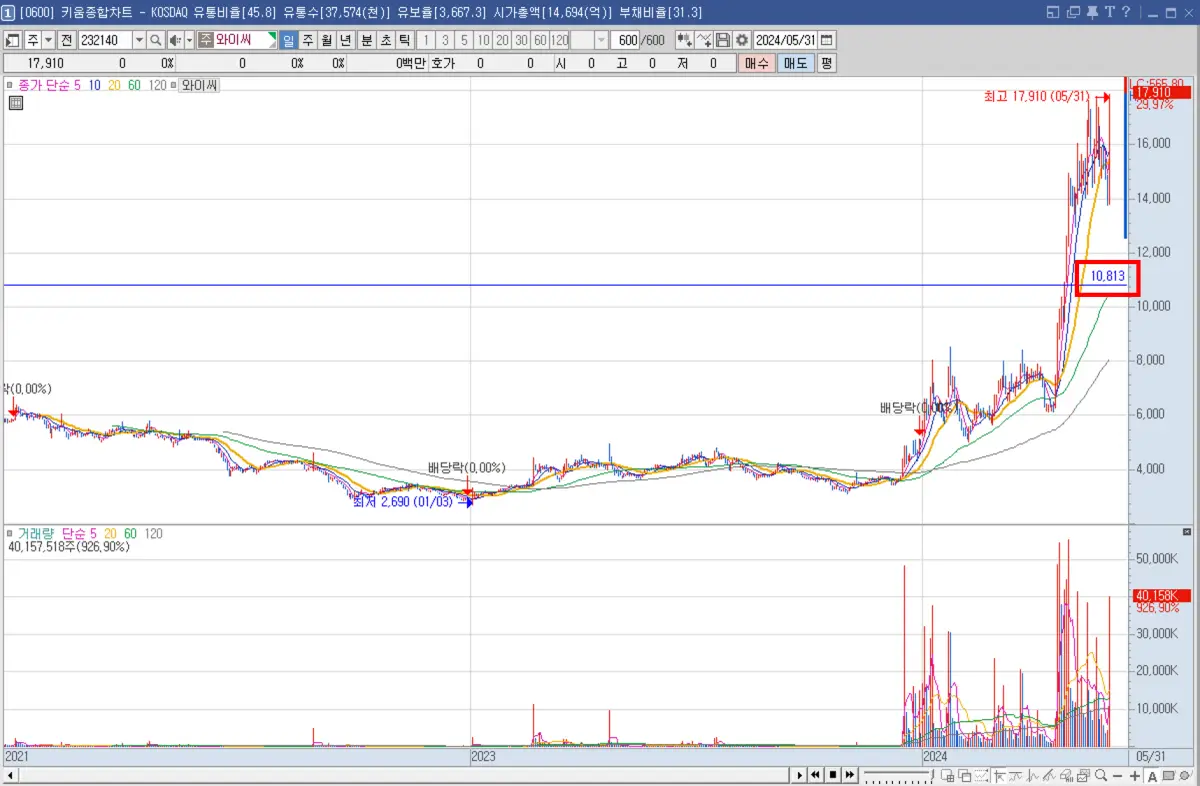The image size is (1200, 786).
Task: Select the daily 일 period button
Action: [x=288, y=40]
